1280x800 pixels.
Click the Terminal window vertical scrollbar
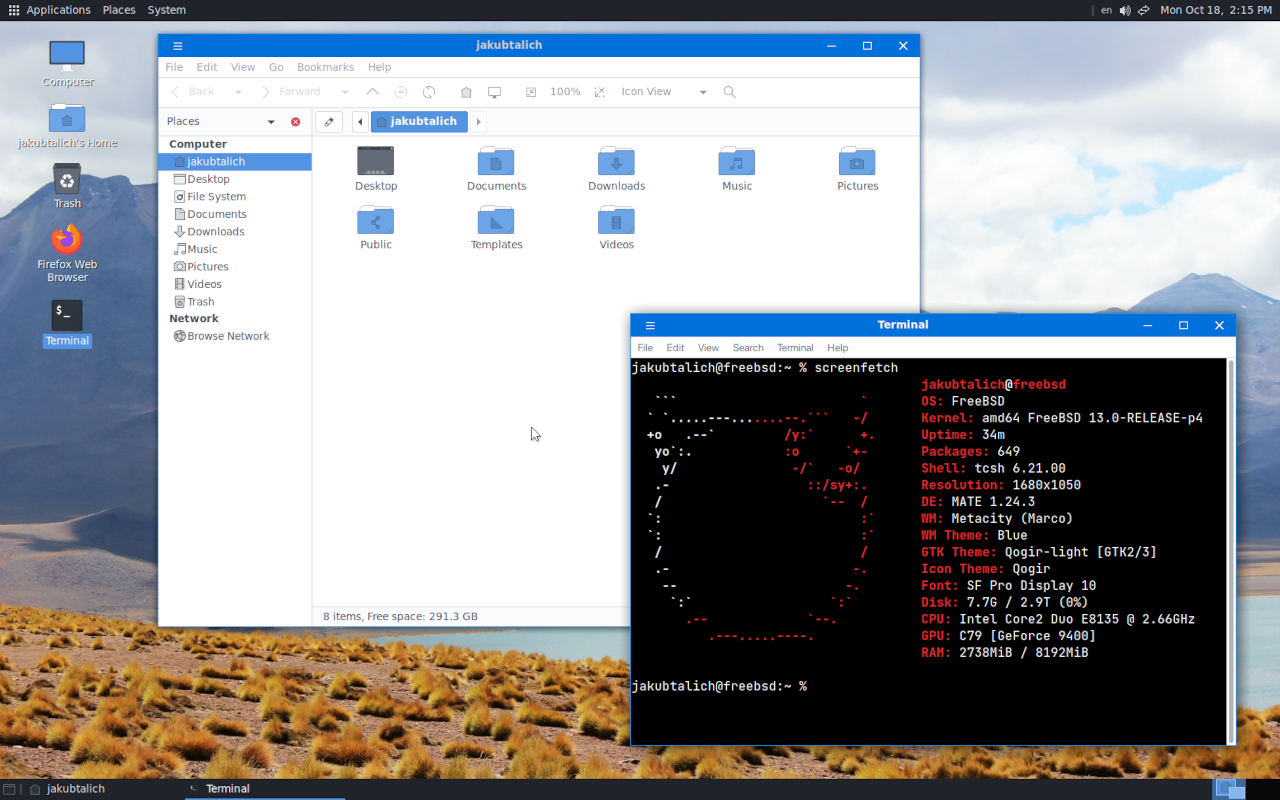click(x=1231, y=551)
